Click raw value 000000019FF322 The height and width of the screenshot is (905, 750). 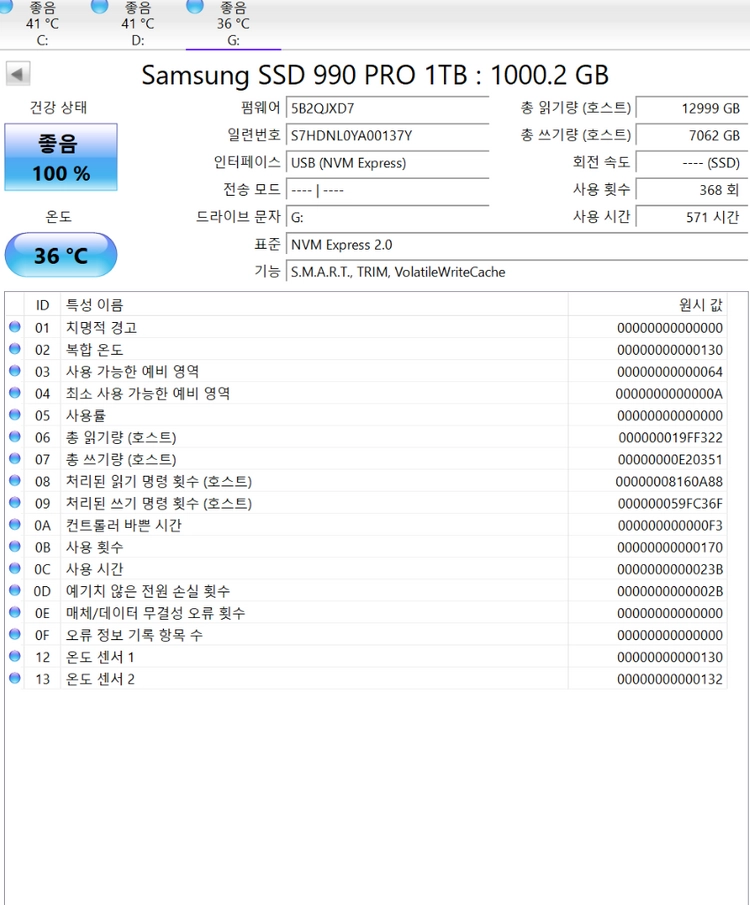click(x=670, y=437)
